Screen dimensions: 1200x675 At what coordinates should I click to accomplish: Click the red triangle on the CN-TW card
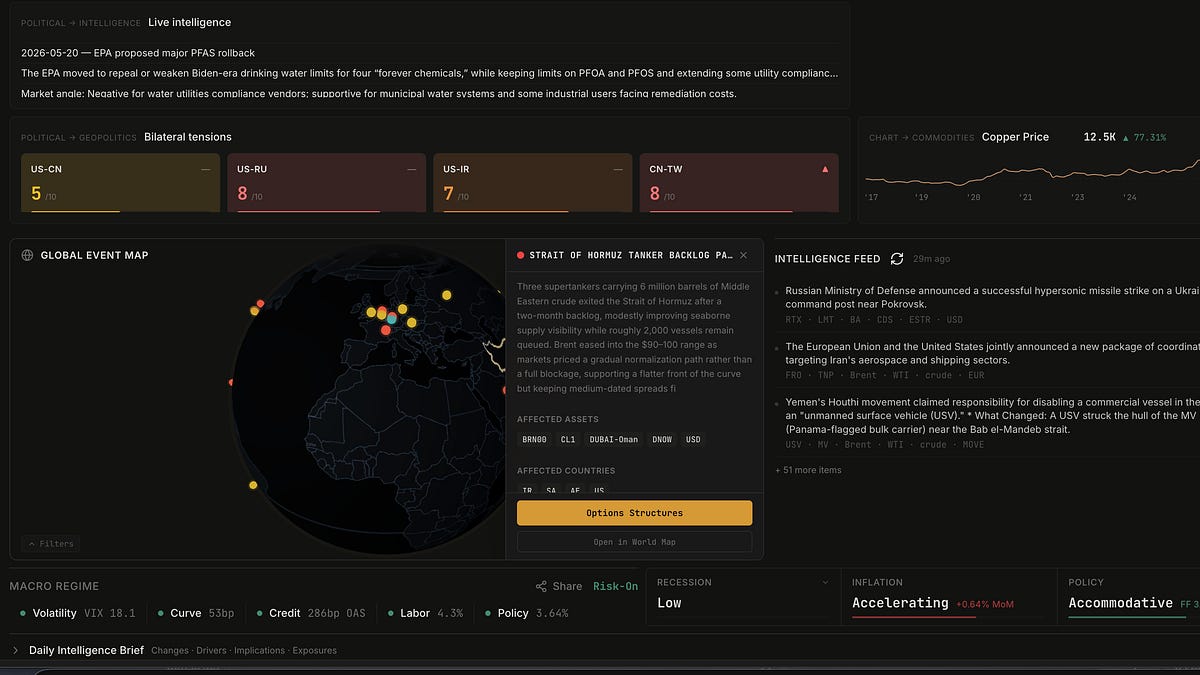[825, 169]
